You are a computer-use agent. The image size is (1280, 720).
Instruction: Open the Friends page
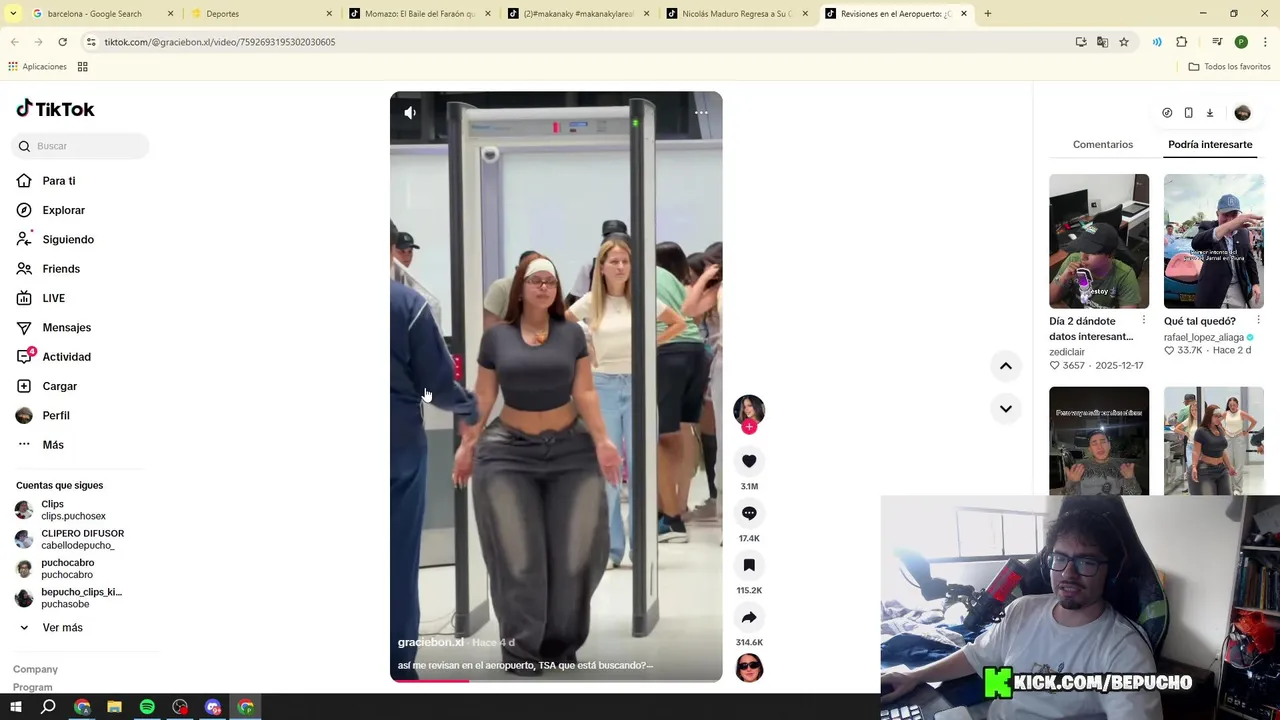pos(48,269)
